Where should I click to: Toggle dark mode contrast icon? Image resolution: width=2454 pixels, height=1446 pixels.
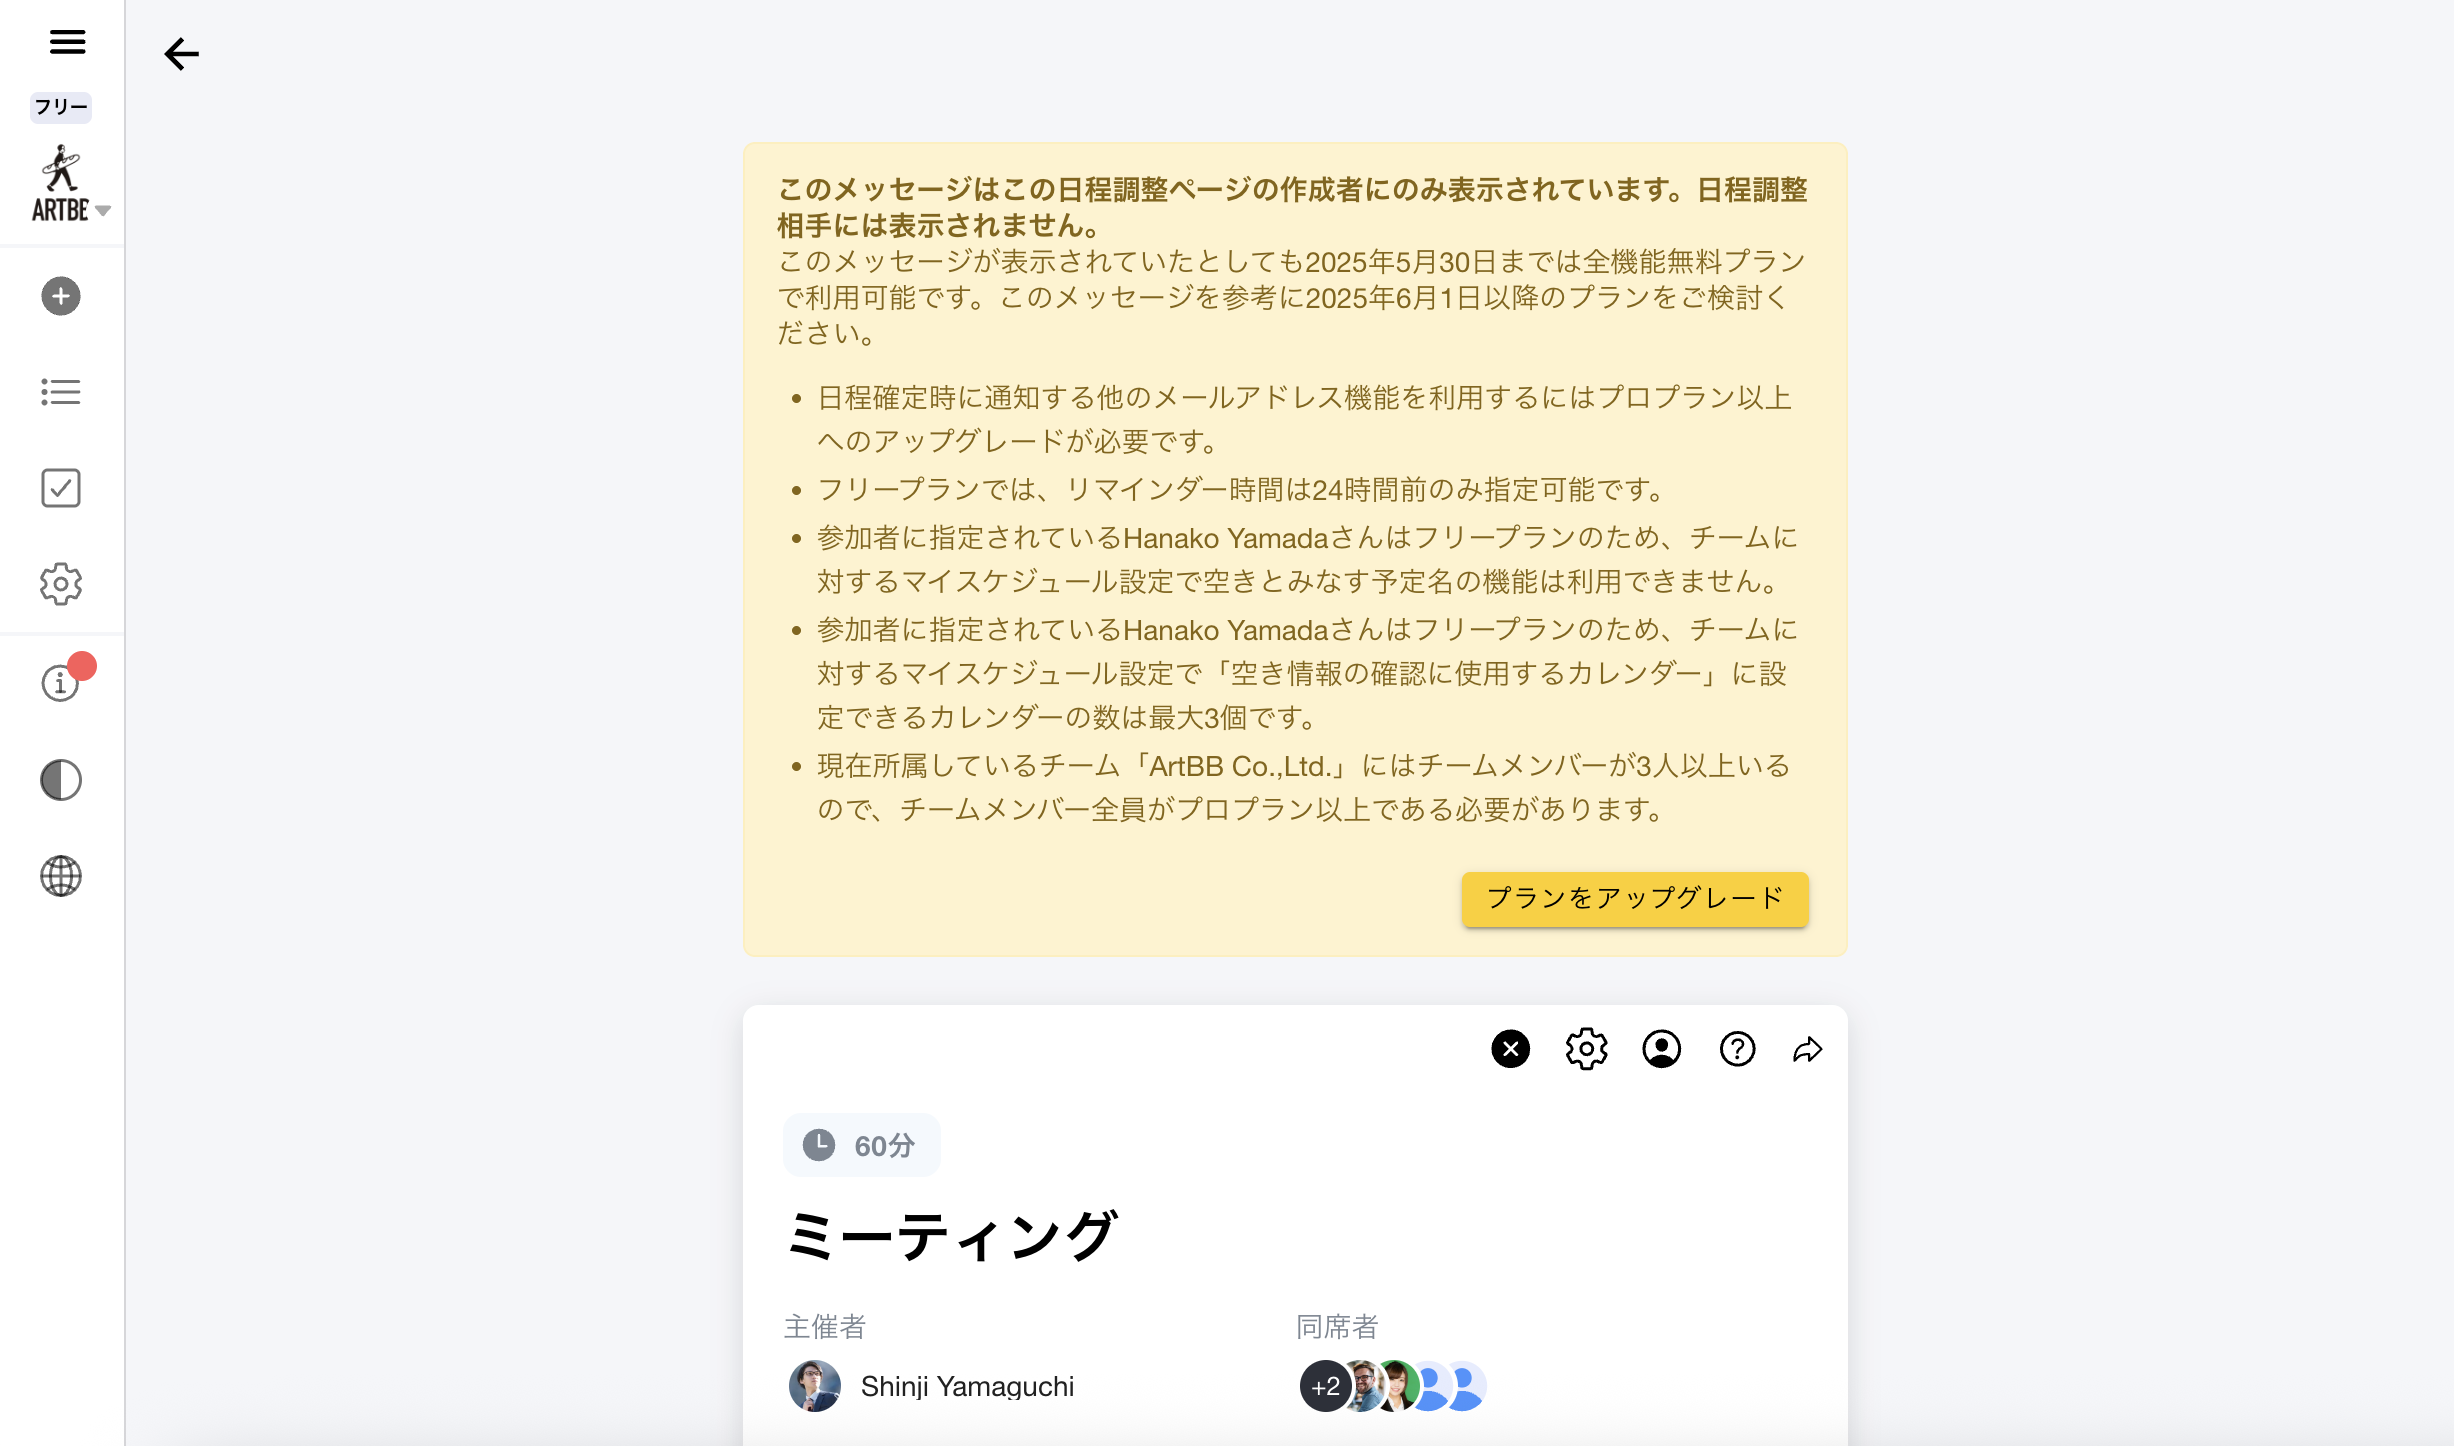click(61, 780)
